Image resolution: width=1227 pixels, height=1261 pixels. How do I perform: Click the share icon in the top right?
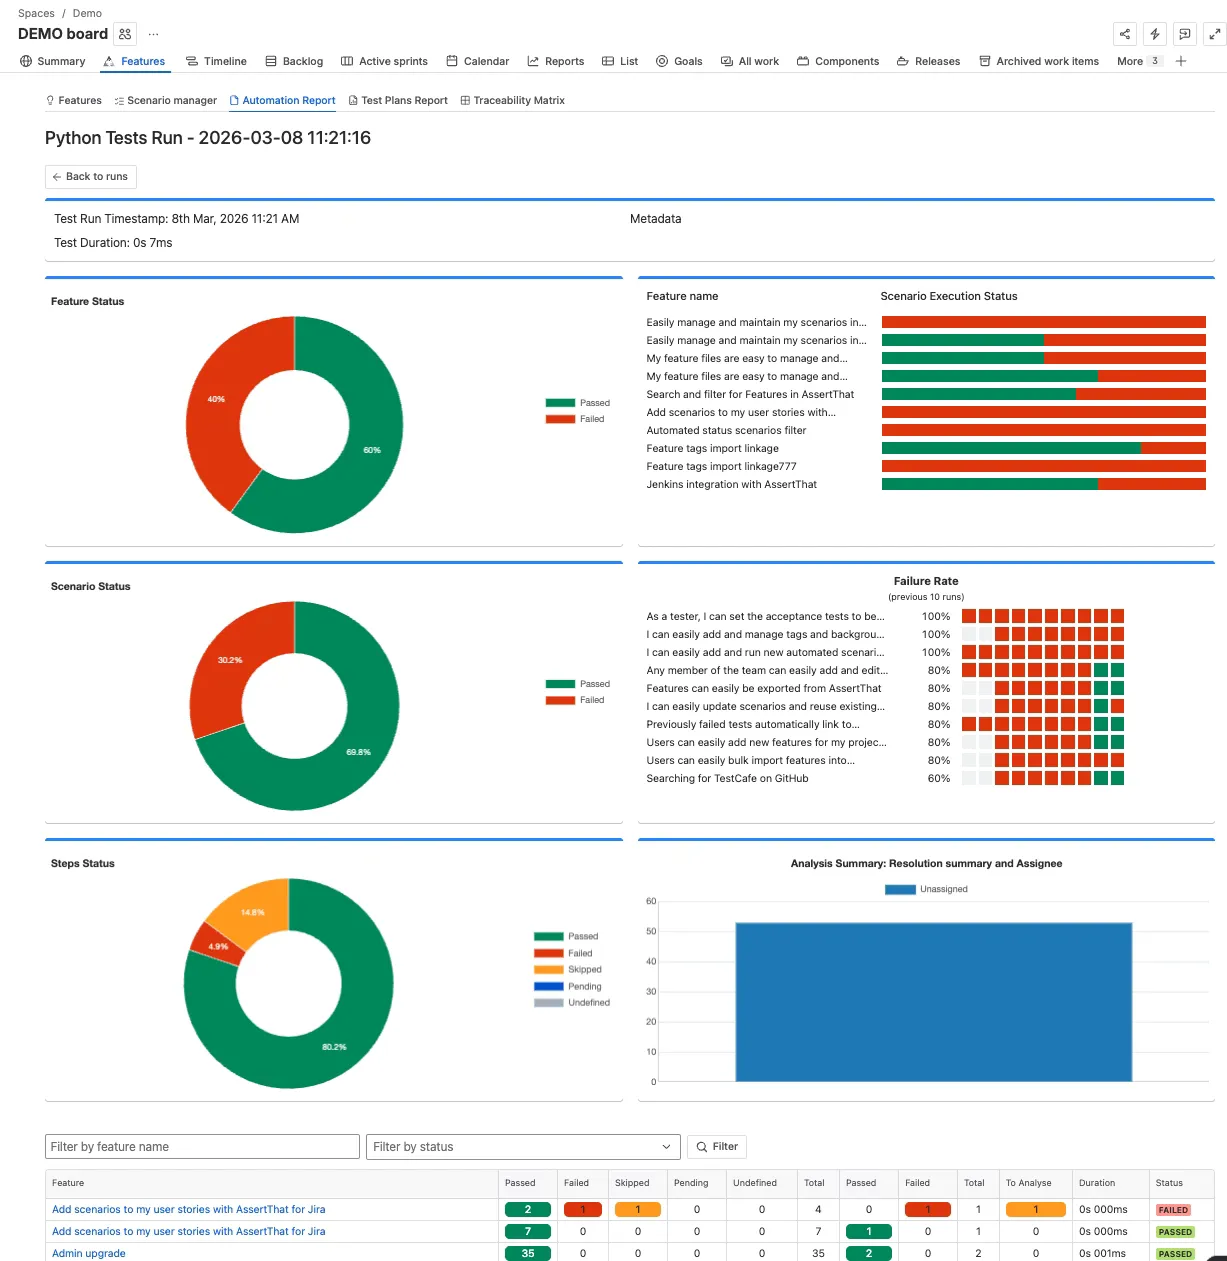click(1125, 34)
